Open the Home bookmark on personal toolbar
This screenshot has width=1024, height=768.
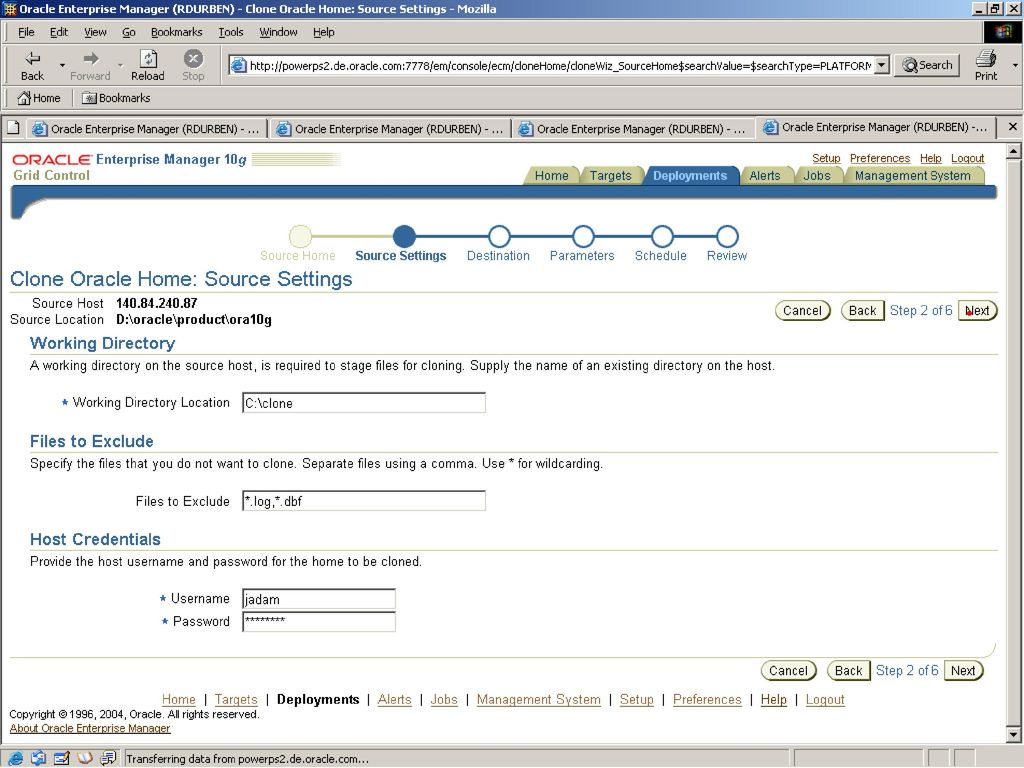pyautogui.click(x=39, y=98)
